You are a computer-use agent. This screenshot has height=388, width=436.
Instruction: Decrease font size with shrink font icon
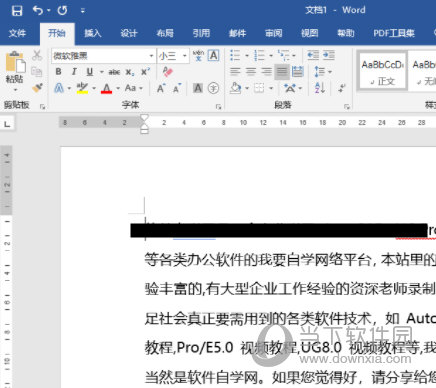(x=177, y=88)
